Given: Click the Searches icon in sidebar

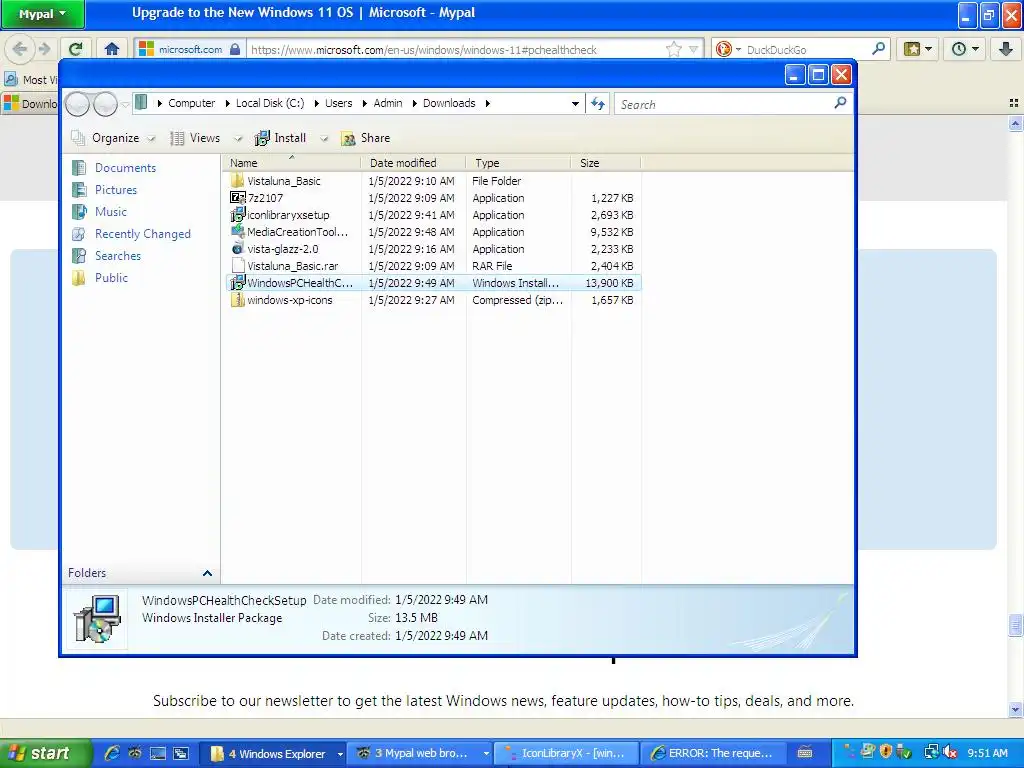Looking at the screenshot, I should click(79, 256).
